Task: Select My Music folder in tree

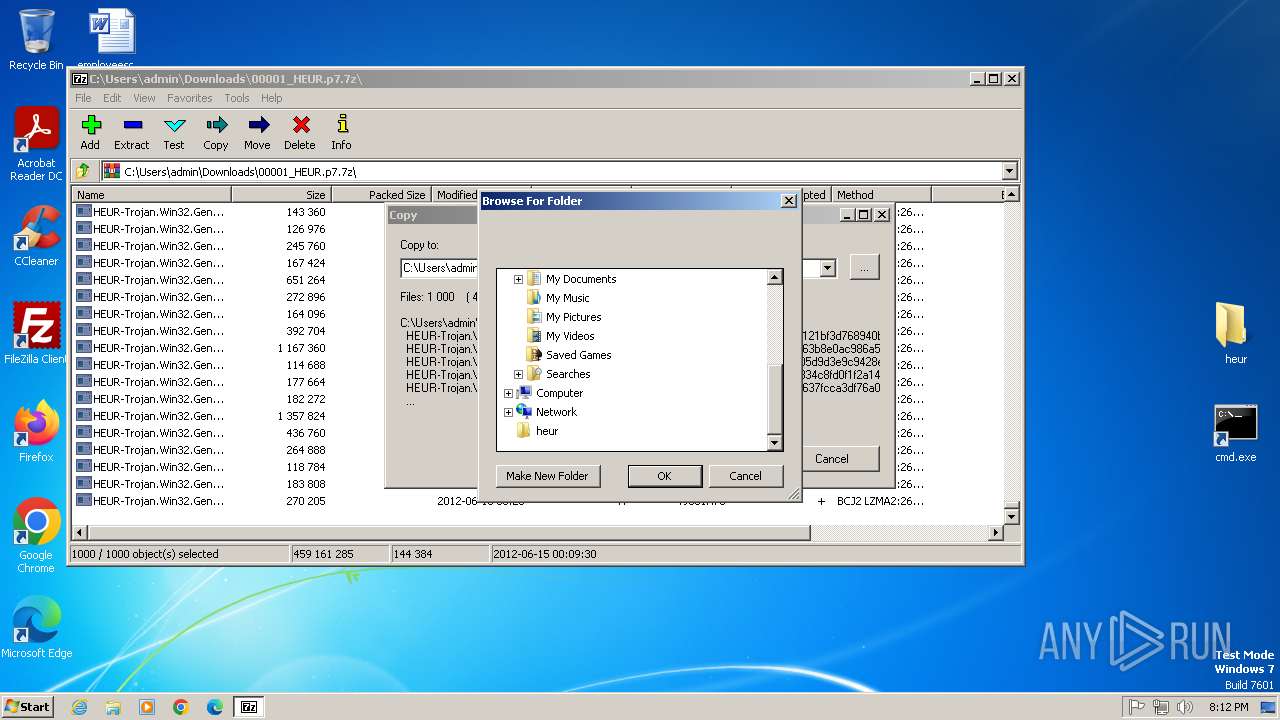Action: 567,298
